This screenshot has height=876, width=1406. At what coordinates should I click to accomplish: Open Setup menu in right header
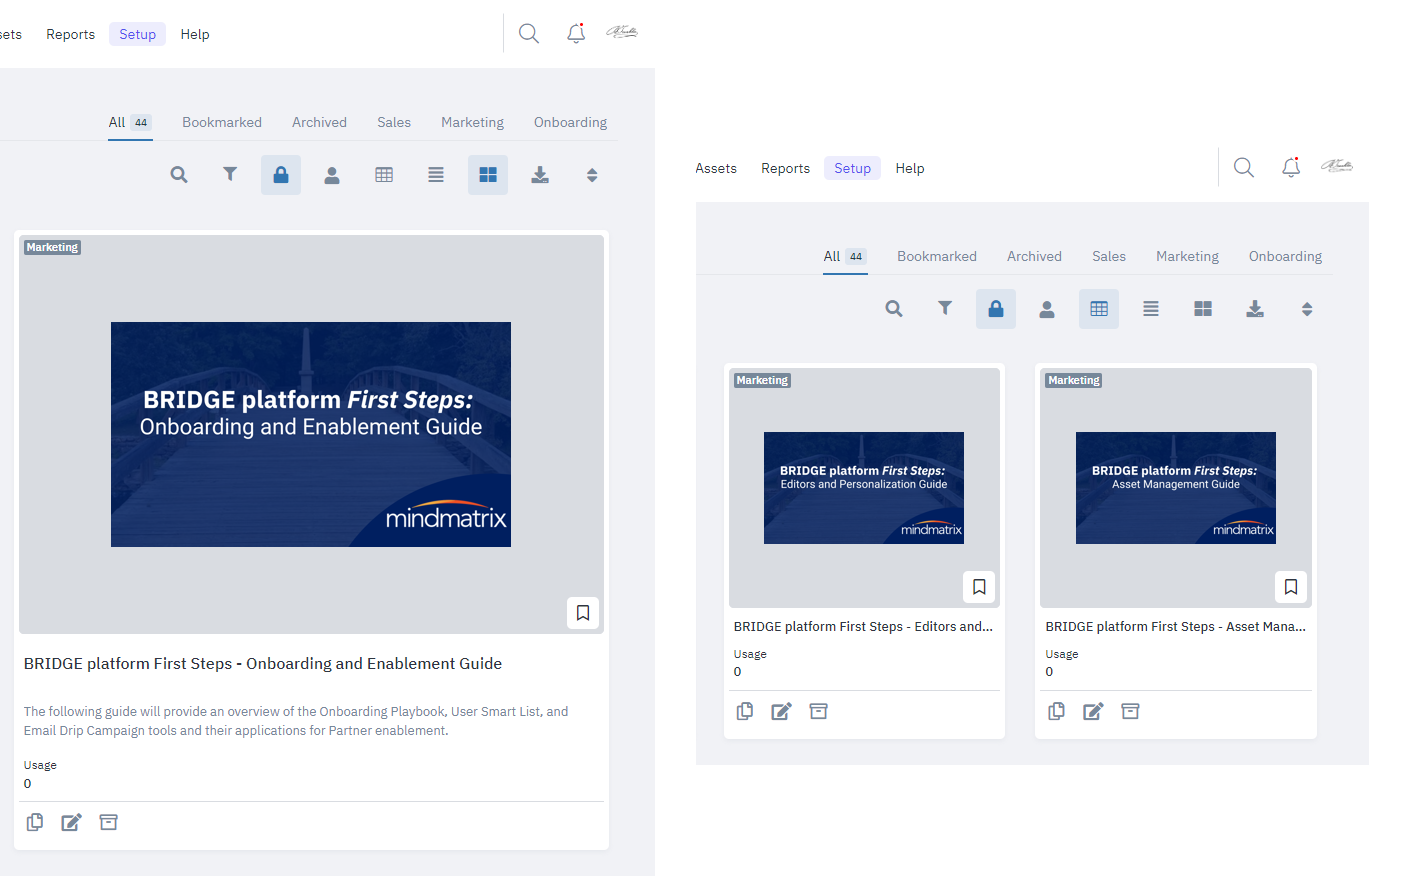coord(853,168)
